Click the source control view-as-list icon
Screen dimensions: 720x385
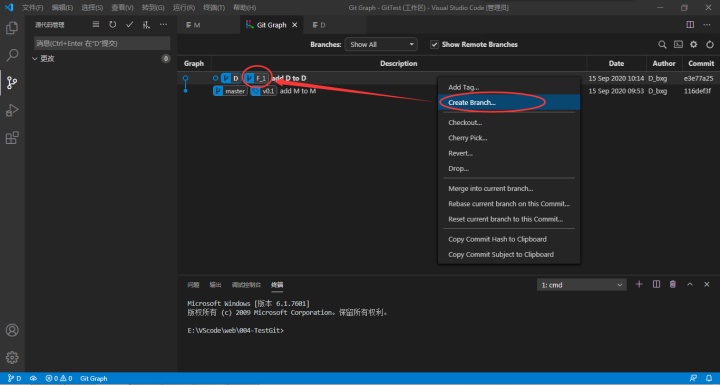[x=96, y=24]
